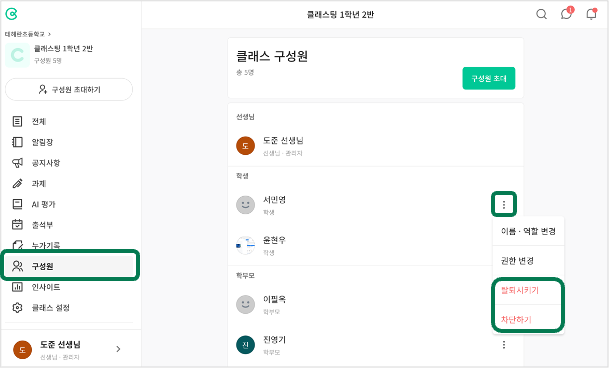The height and width of the screenshot is (368, 609).
Task: Select 권한 변경 from the context menu
Action: click(528, 261)
